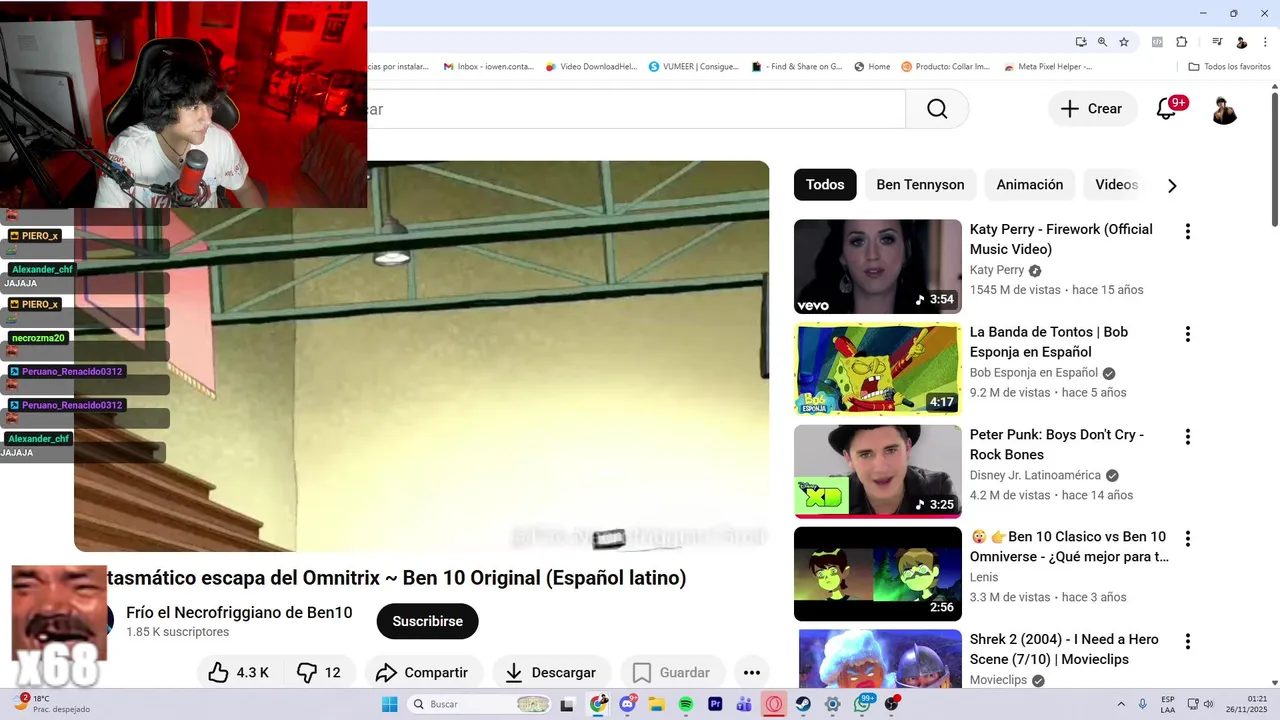This screenshot has height=720, width=1280.
Task: Open Discord from the taskbar
Action: tap(628, 704)
